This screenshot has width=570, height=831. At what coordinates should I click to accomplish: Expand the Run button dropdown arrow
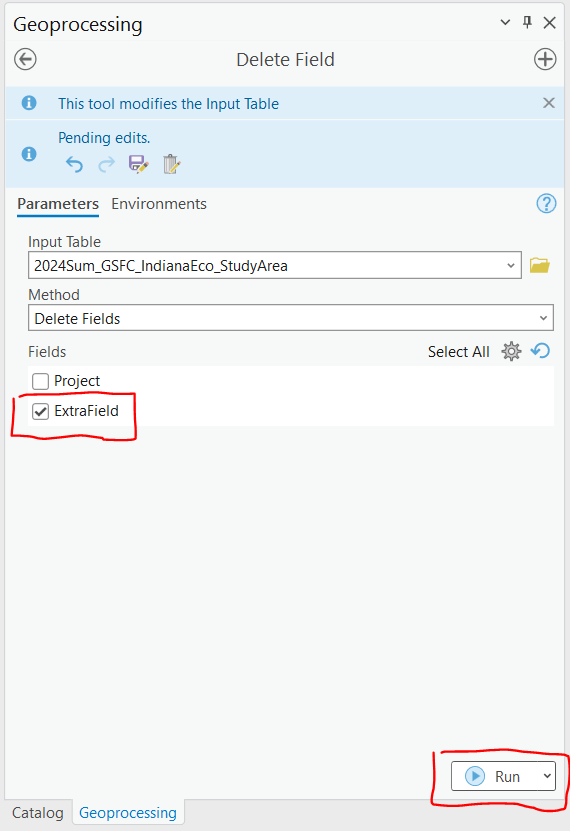coord(547,776)
